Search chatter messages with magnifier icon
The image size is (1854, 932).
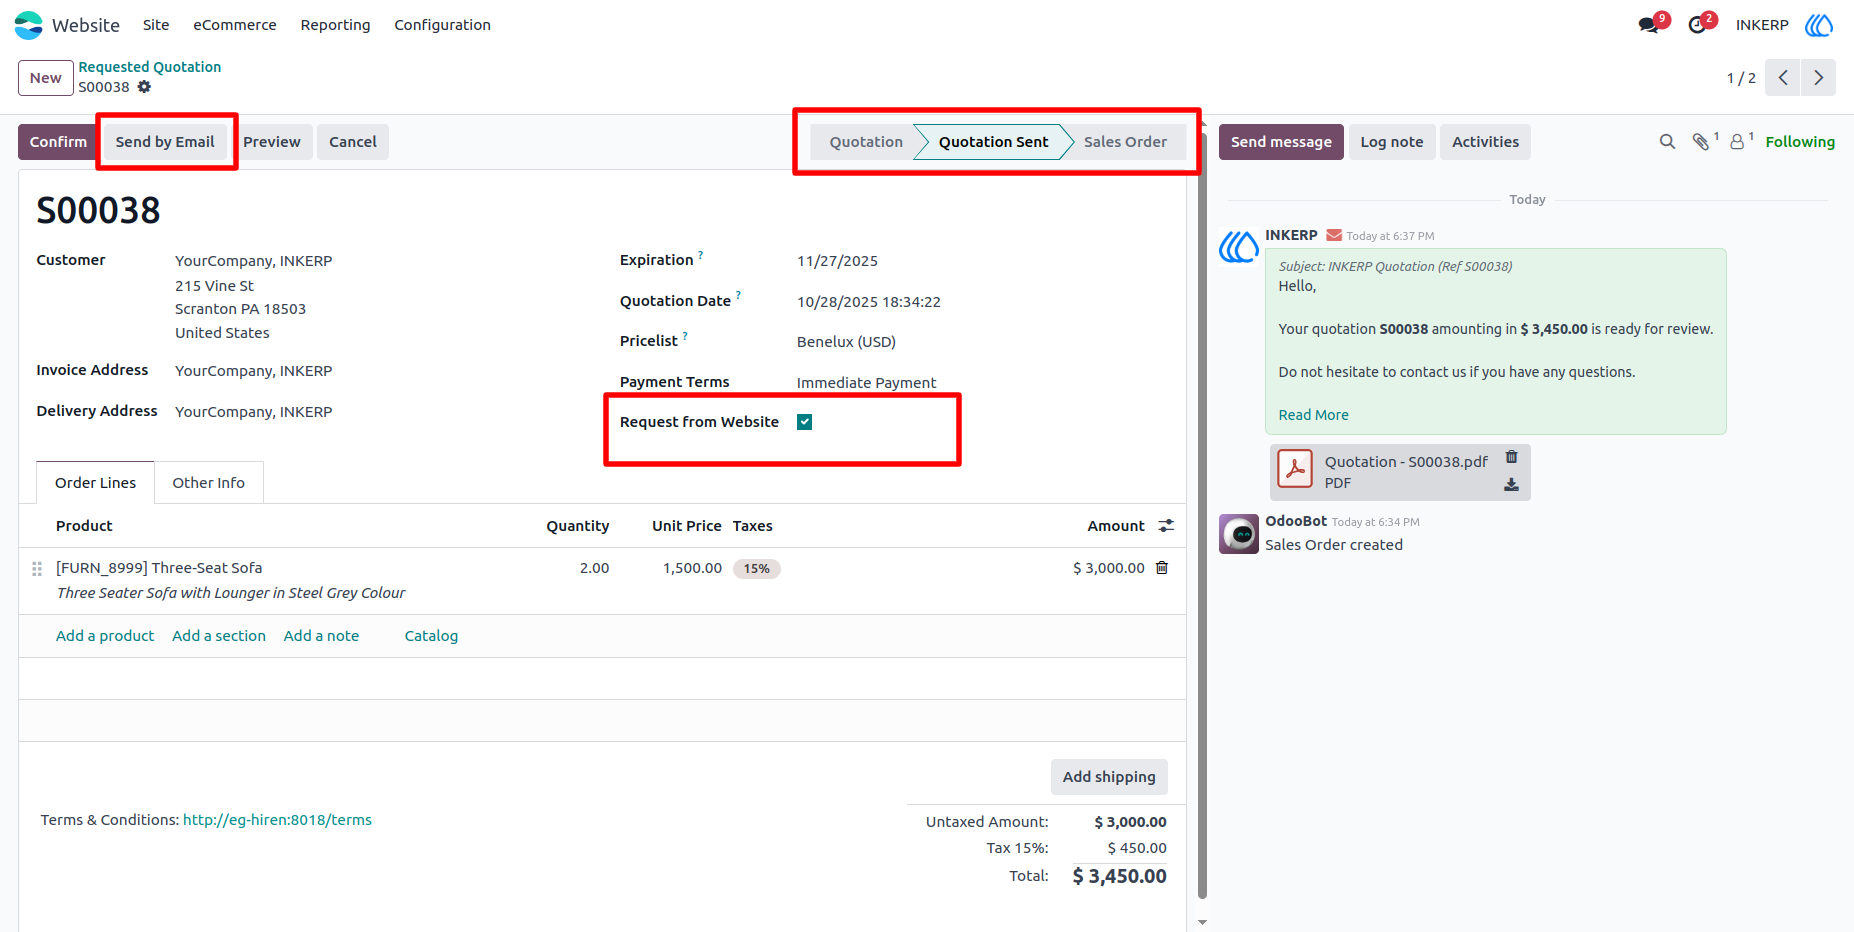[1667, 142]
